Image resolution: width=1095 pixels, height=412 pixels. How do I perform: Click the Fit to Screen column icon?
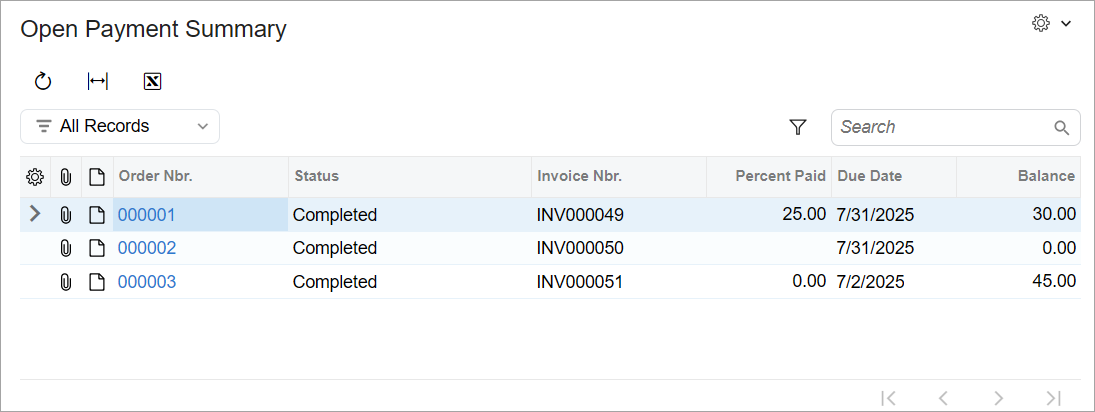(x=98, y=82)
